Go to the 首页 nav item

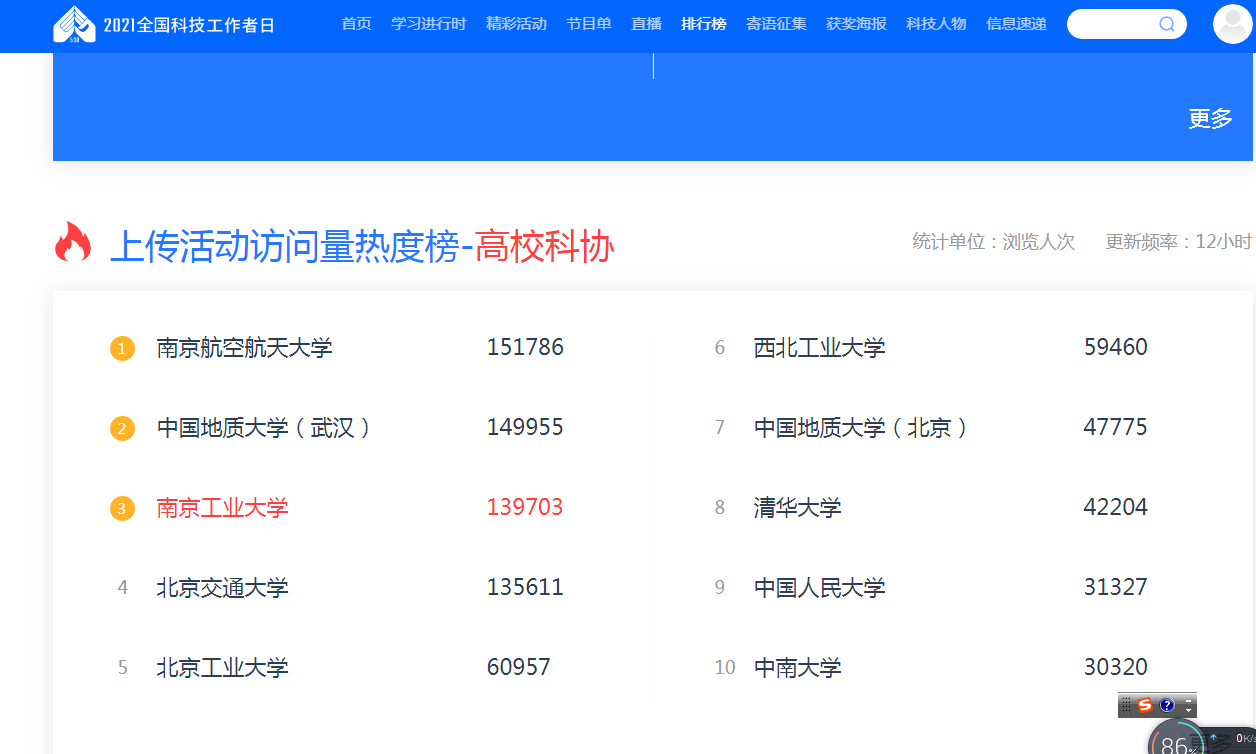(x=356, y=24)
